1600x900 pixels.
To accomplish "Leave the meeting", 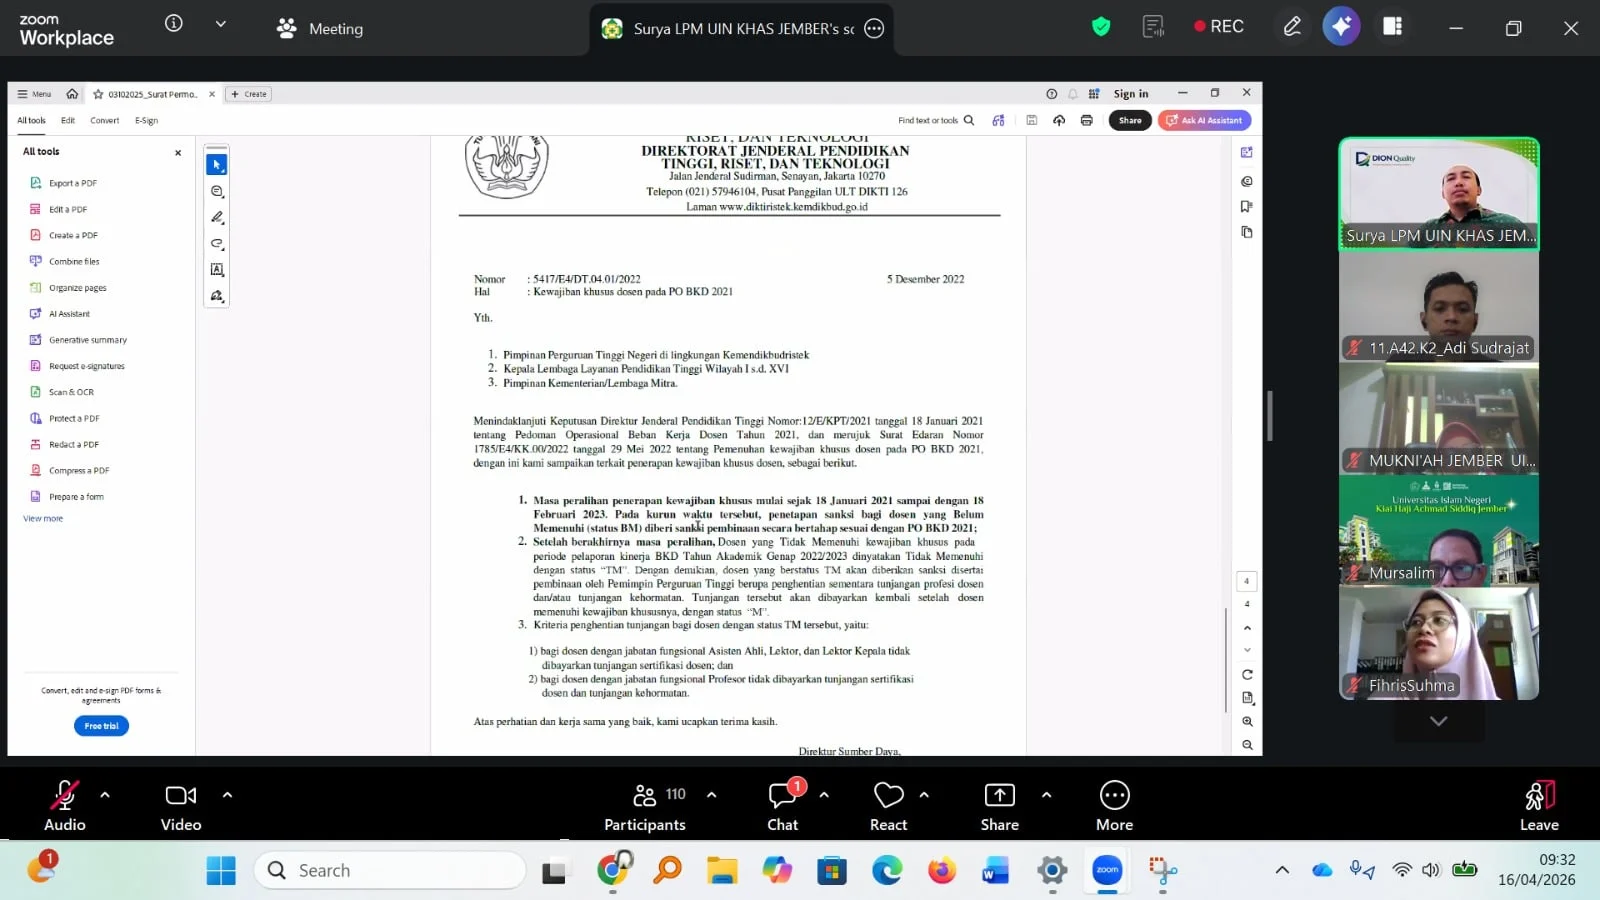I will click(1539, 805).
